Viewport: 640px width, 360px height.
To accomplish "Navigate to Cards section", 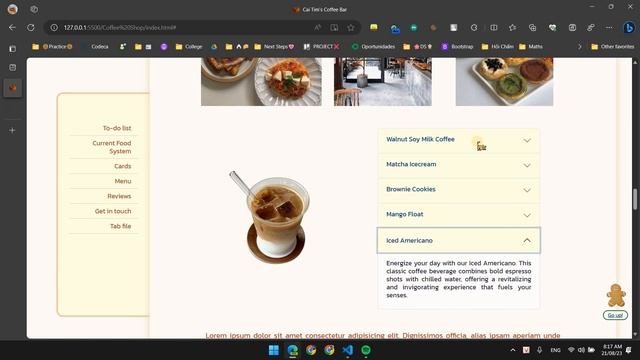I will [122, 166].
